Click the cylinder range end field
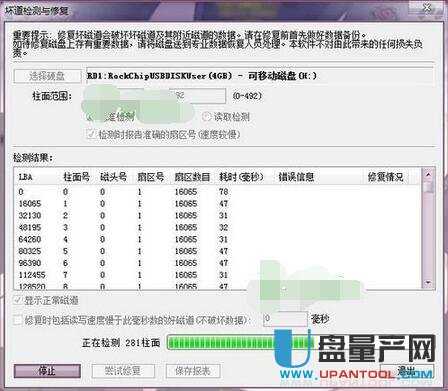The height and width of the screenshot is (391, 448). (197, 96)
